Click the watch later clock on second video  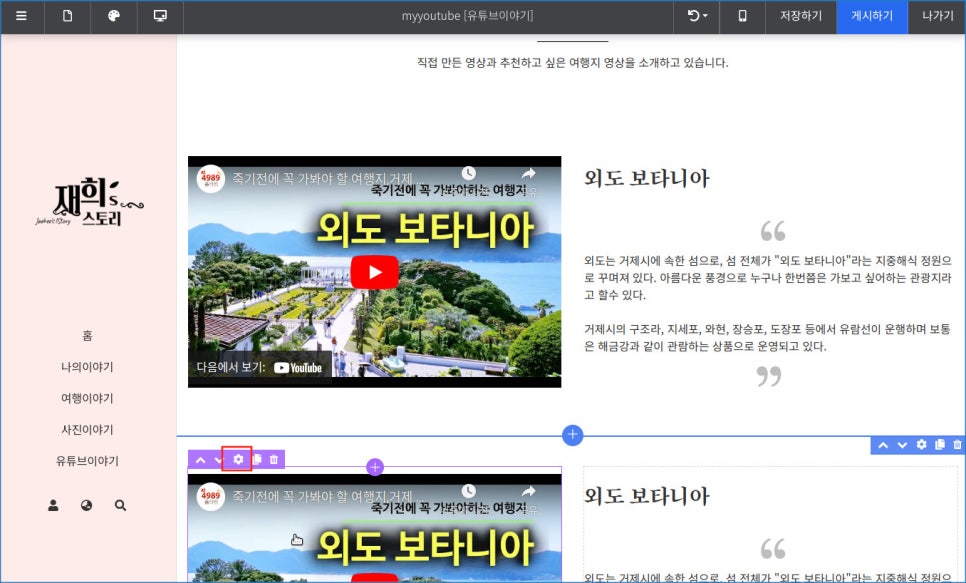[469, 491]
